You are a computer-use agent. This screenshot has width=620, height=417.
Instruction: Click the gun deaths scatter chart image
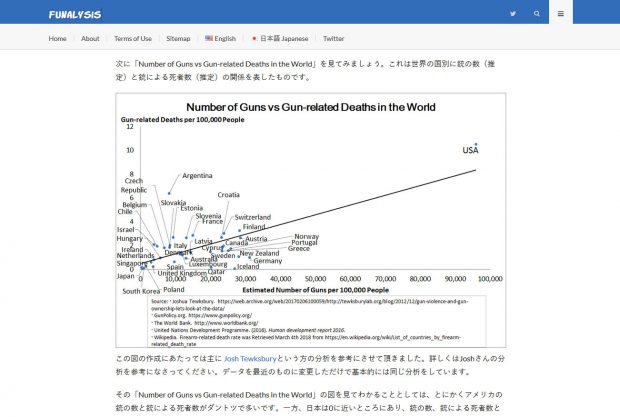311,220
